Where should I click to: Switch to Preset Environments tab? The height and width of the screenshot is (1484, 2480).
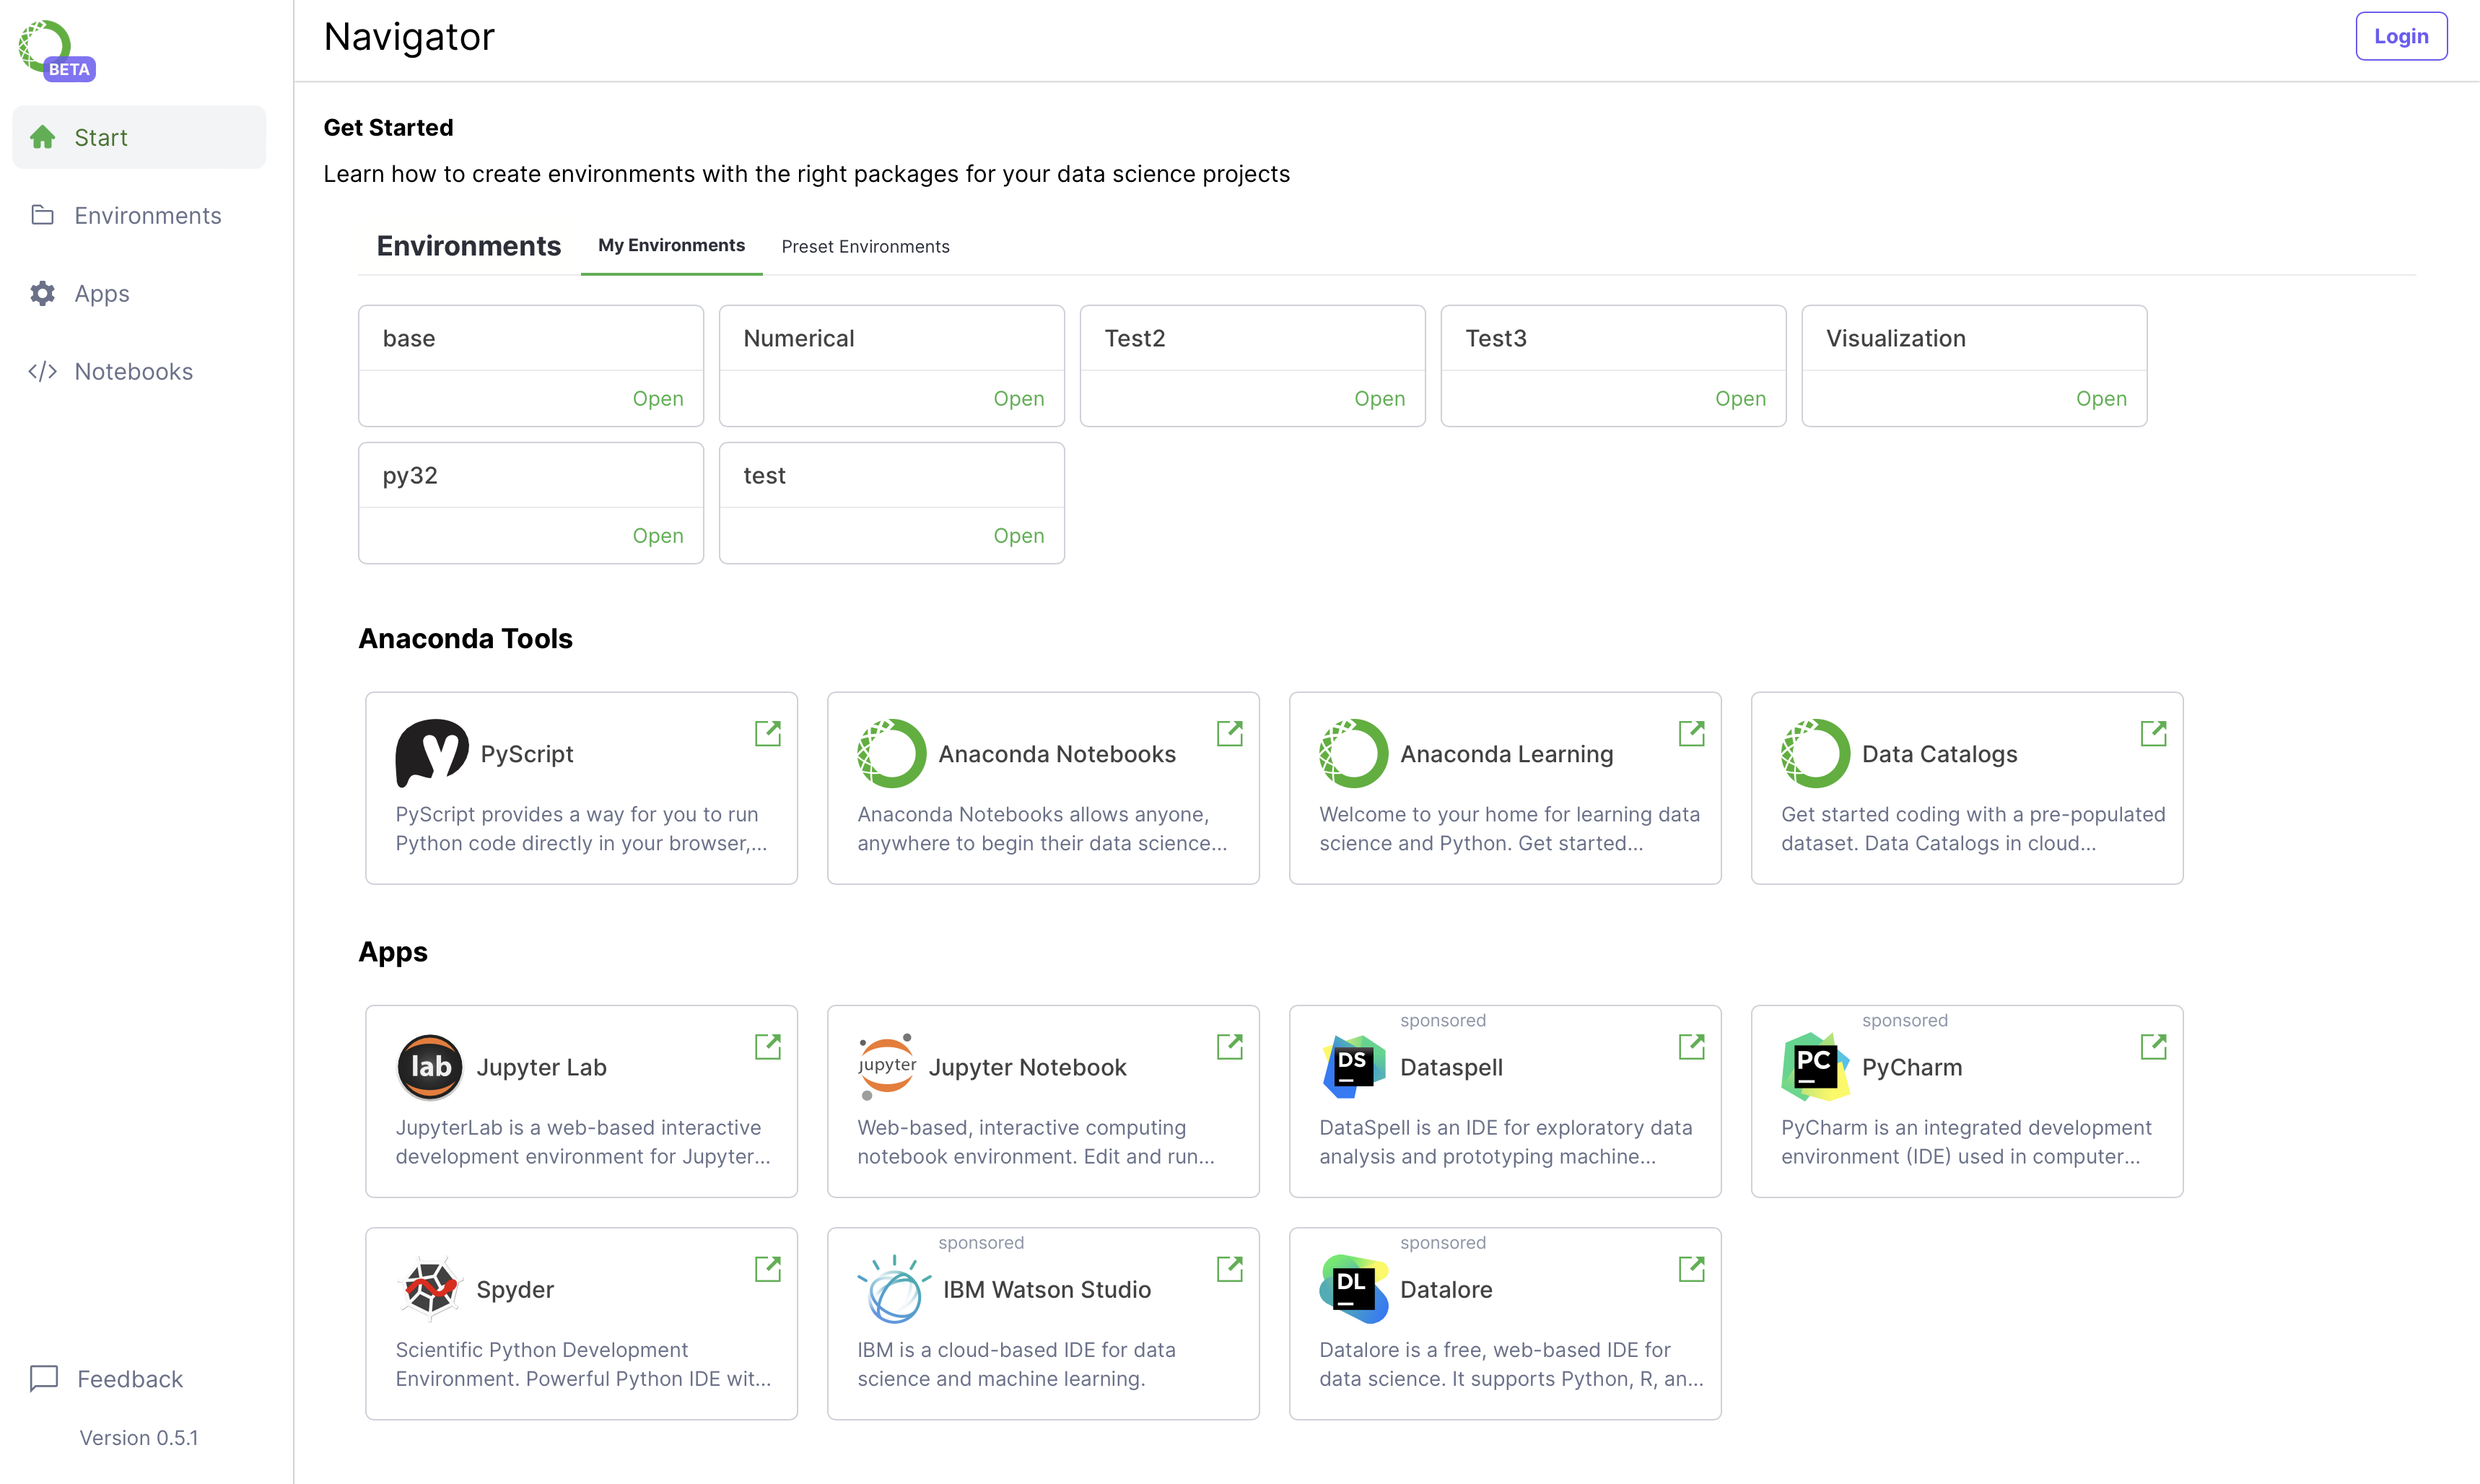(865, 246)
